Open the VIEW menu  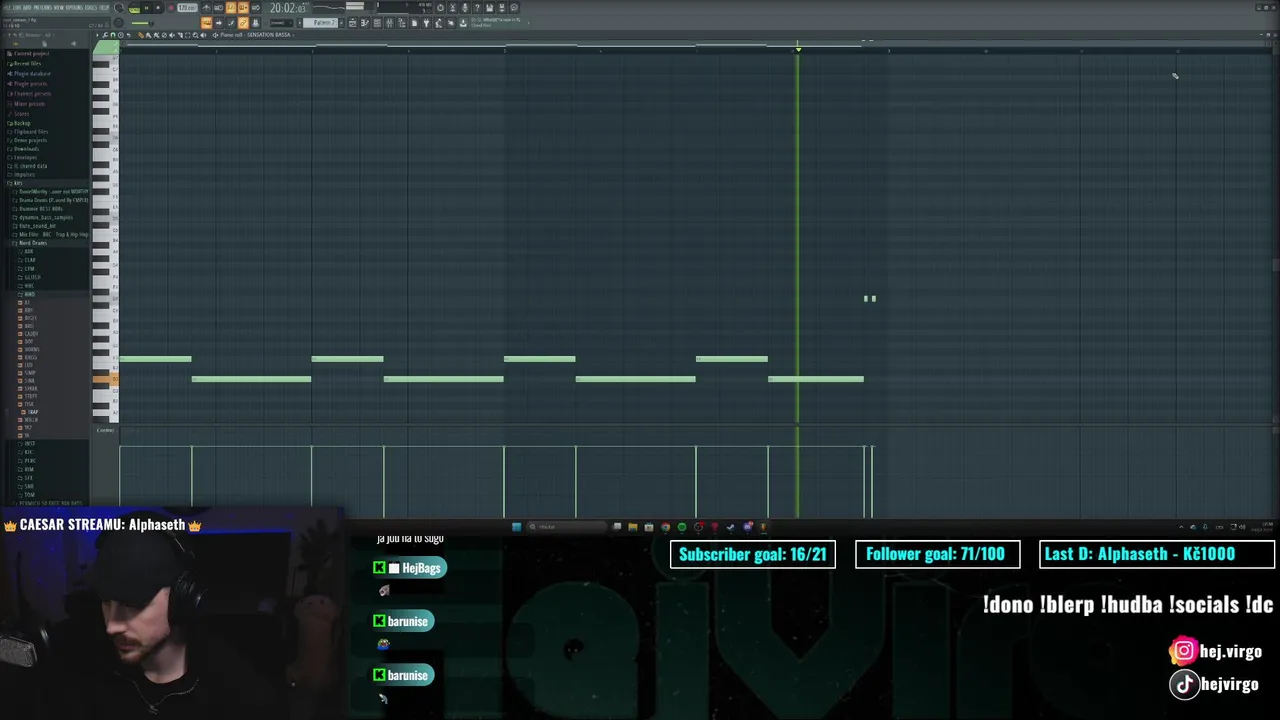59,8
